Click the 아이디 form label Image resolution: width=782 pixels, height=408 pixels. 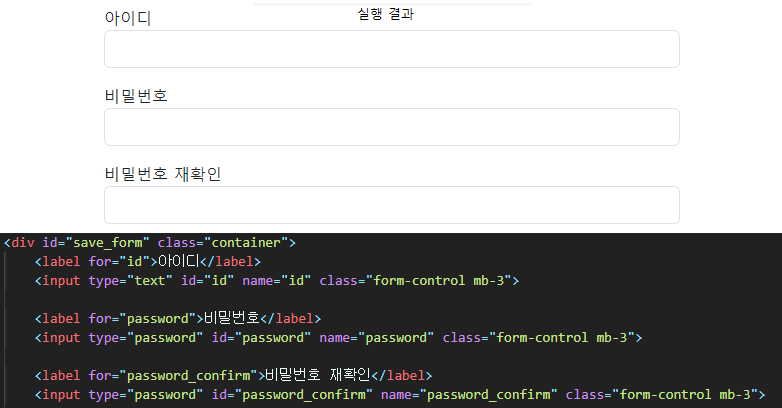128,18
